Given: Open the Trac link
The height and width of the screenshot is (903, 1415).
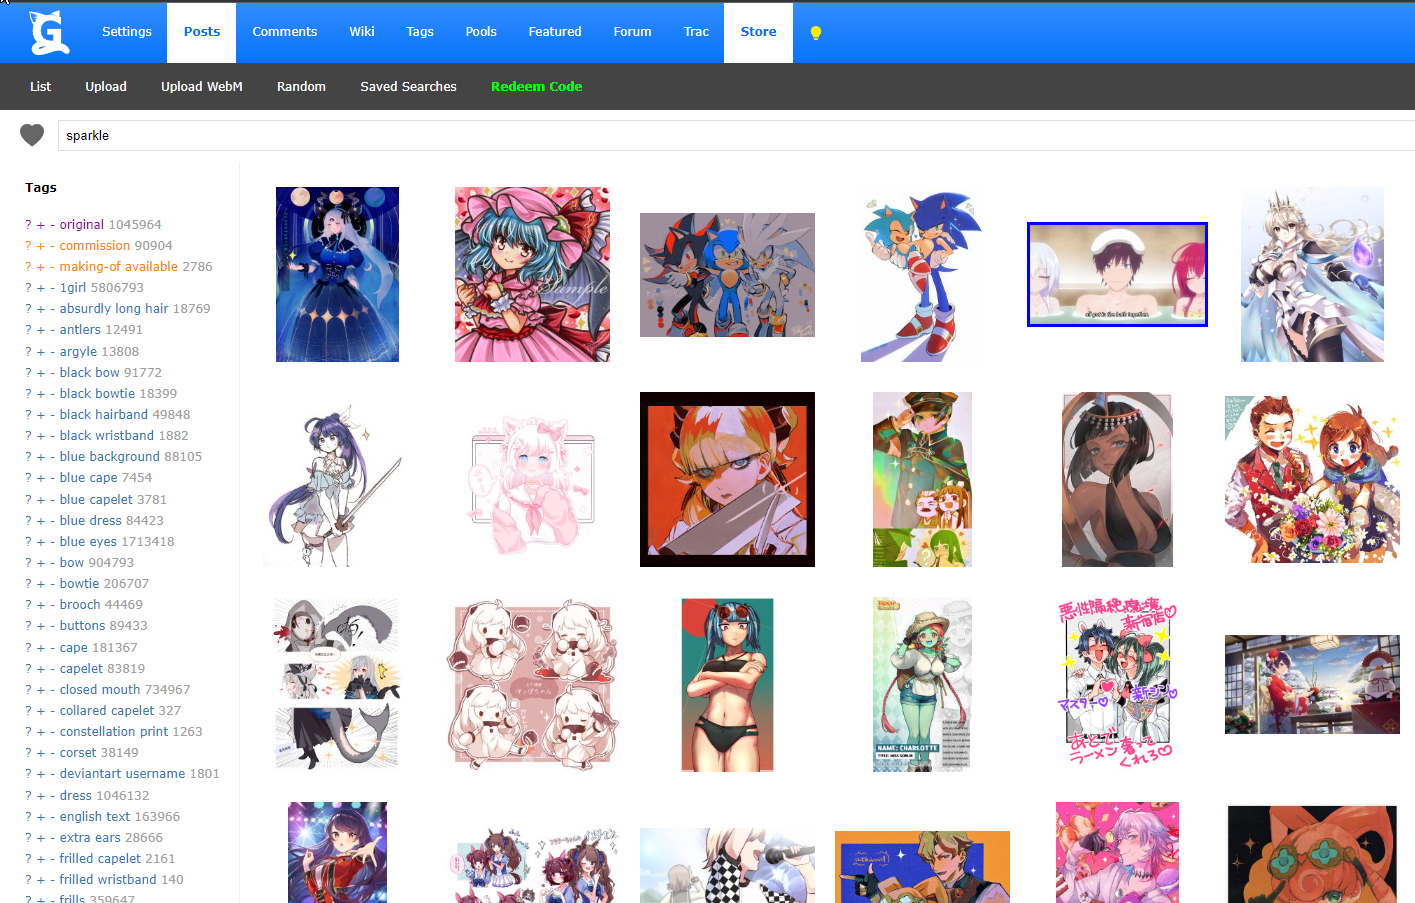Looking at the screenshot, I should [697, 32].
